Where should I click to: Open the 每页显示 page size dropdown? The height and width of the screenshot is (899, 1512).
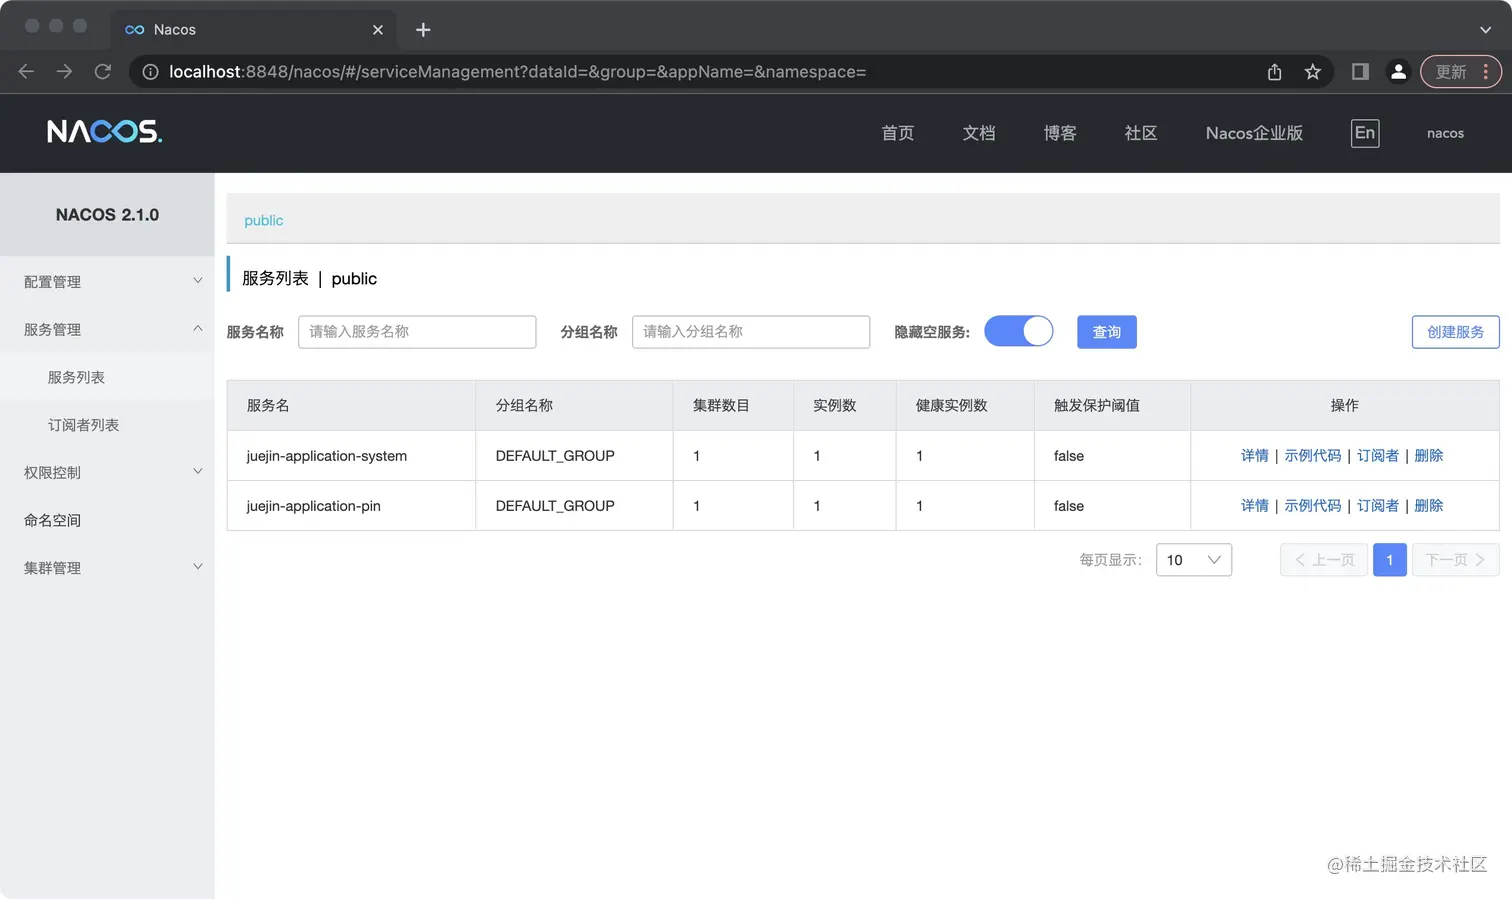(1194, 560)
